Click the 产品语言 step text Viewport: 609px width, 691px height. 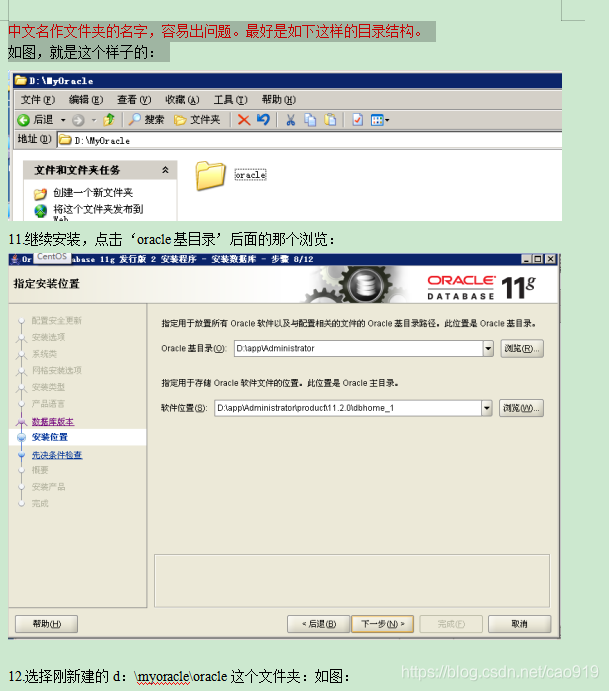pyautogui.click(x=48, y=404)
